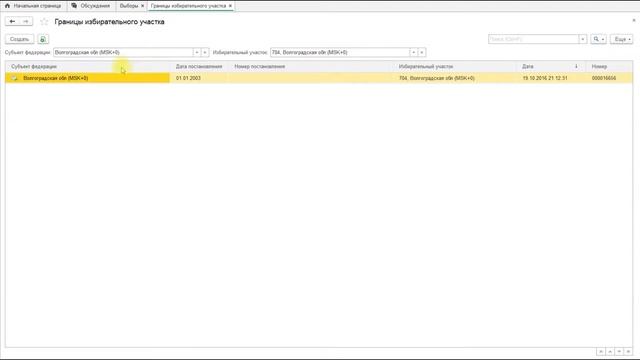640x360 pixels.
Task: Open the Субъект федерации filter dropdown
Action: [197, 52]
